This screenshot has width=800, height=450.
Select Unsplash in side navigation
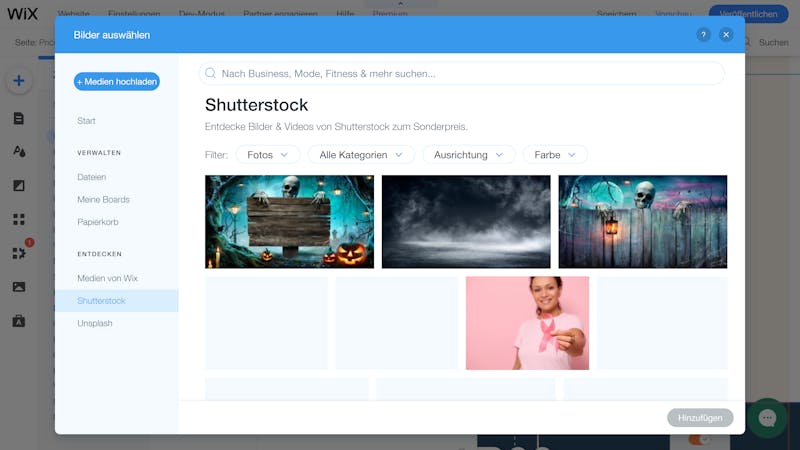(x=95, y=323)
